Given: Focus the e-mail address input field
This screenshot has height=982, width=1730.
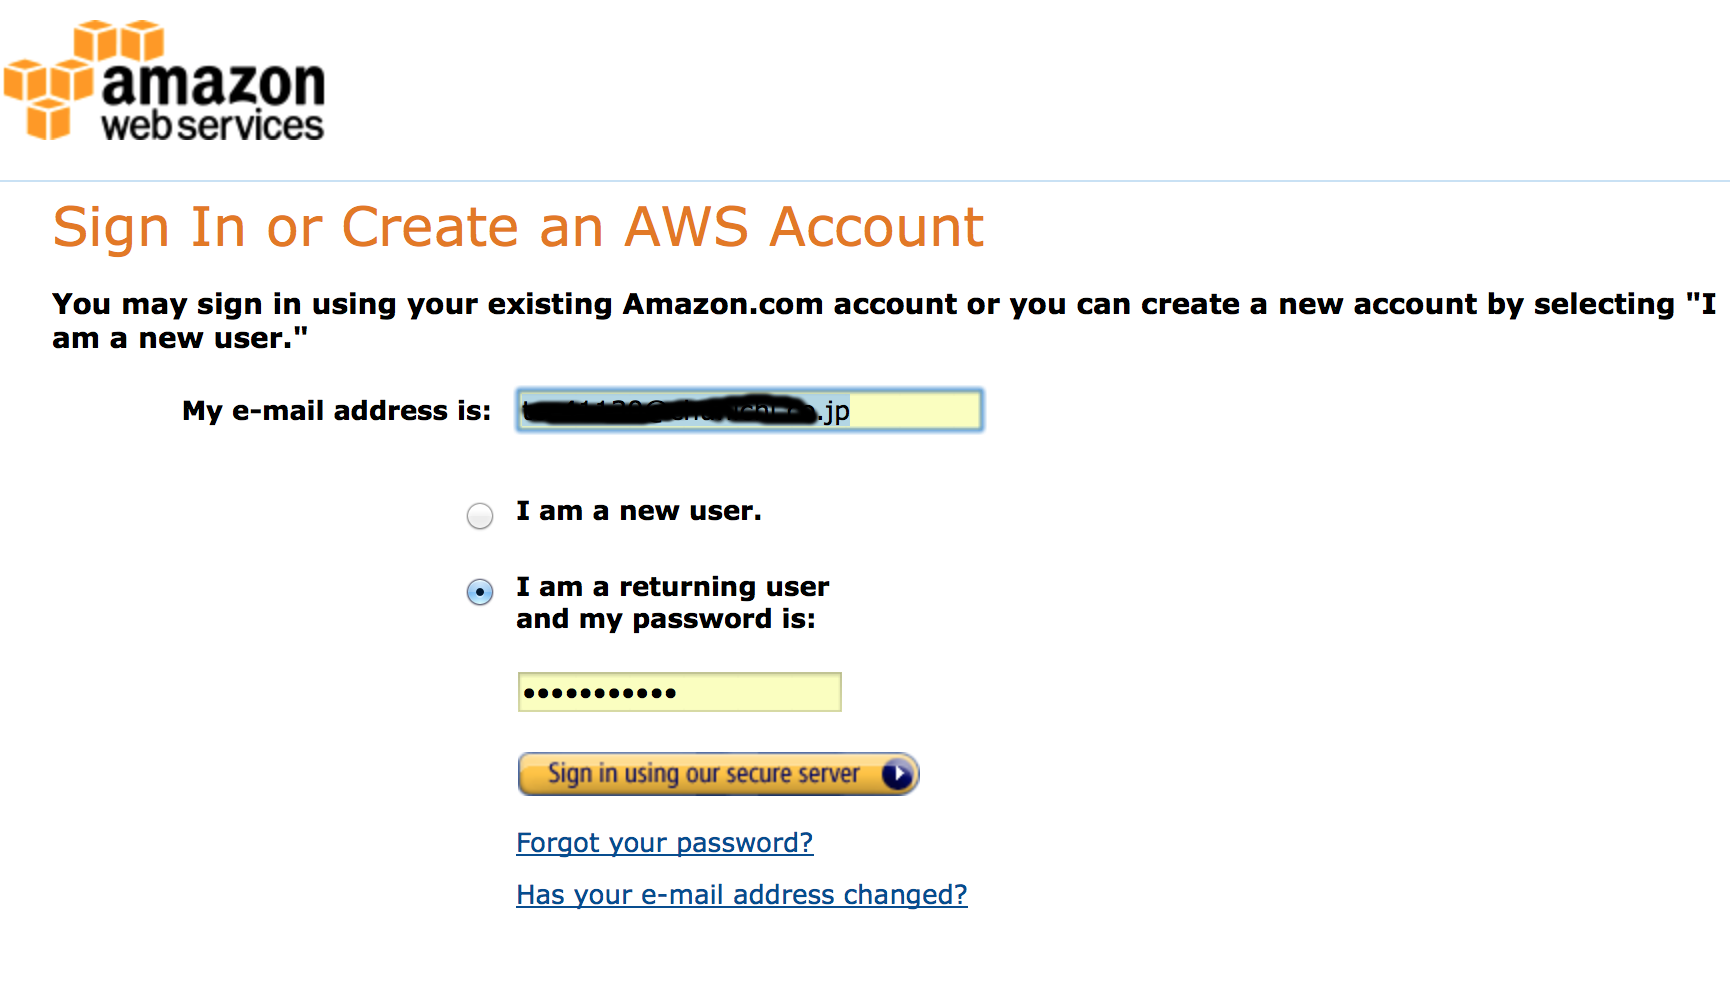Looking at the screenshot, I should [750, 410].
